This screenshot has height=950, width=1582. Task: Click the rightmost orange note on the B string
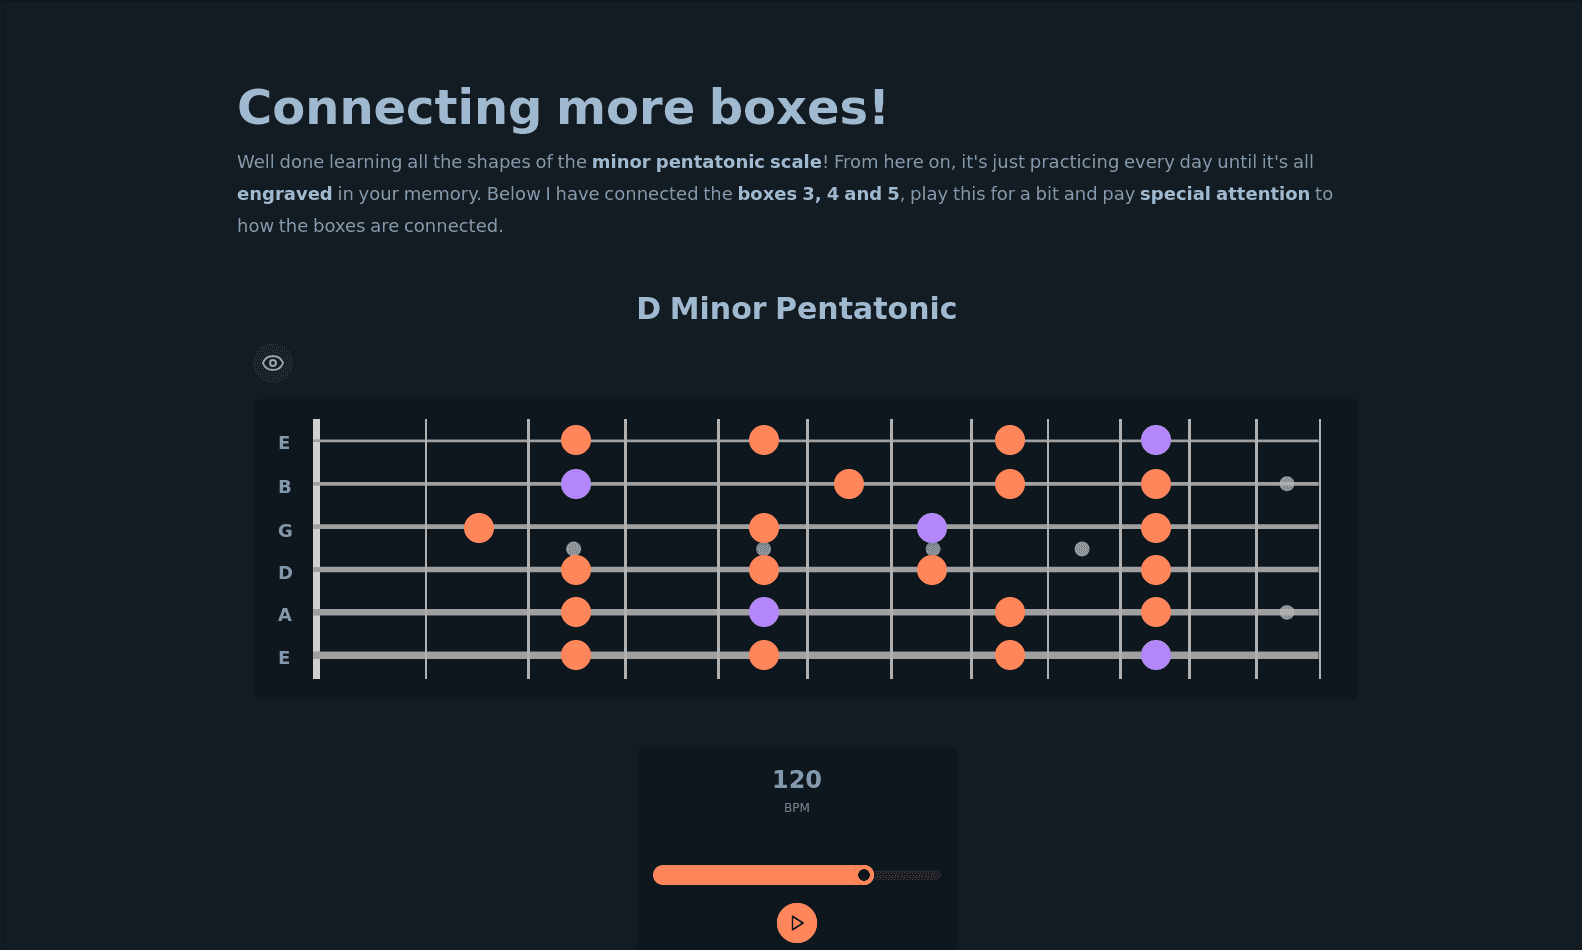pyautogui.click(x=1156, y=484)
